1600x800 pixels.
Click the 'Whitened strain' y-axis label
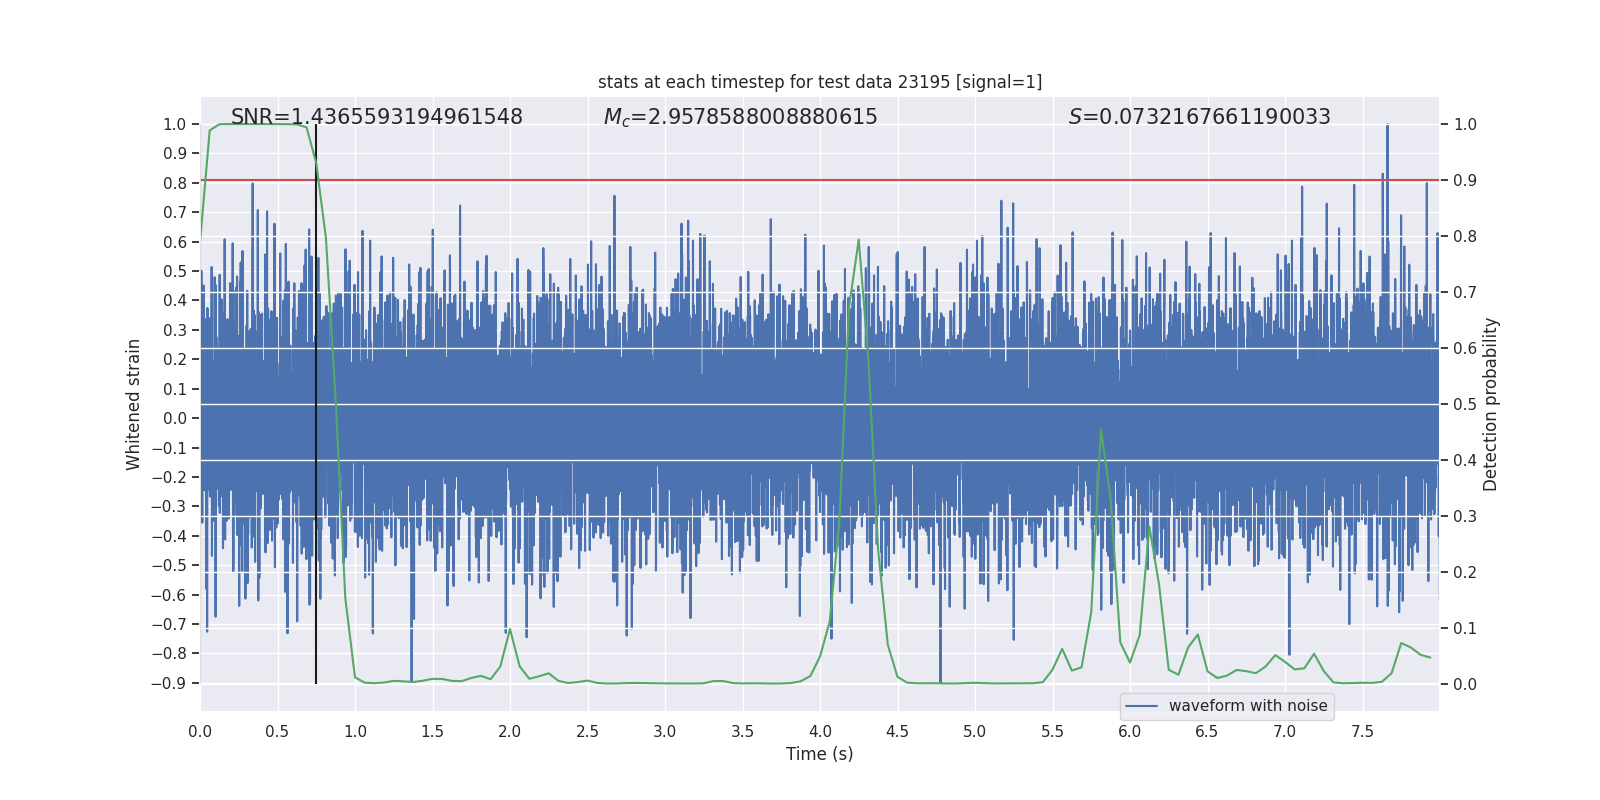pos(134,404)
